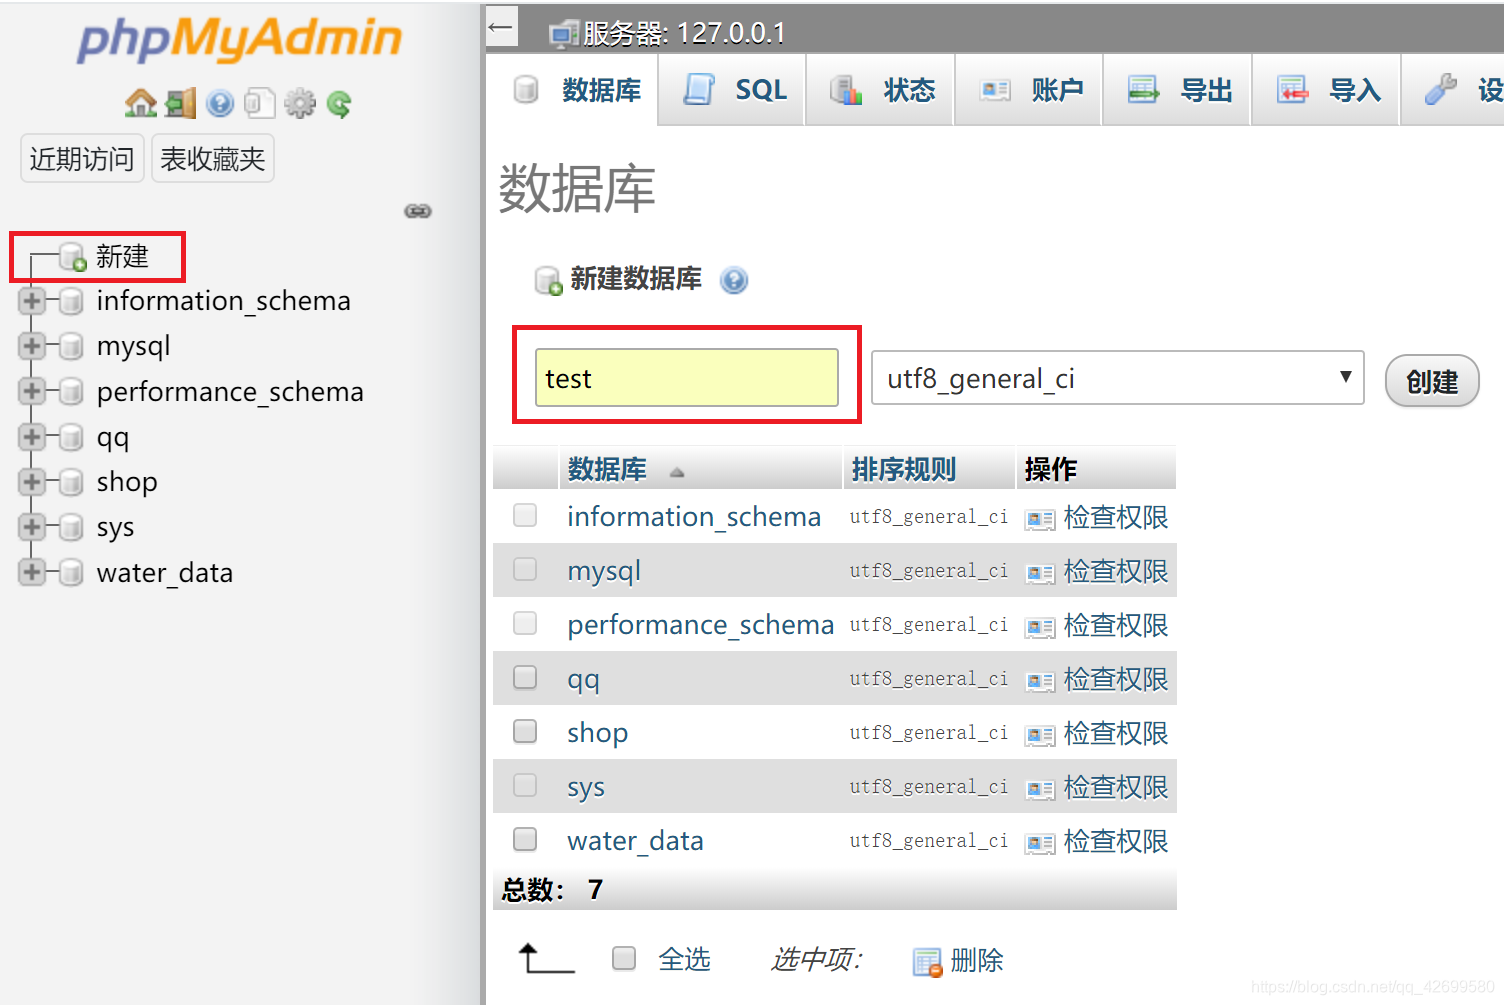This screenshot has width=1504, height=1005.
Task: Tick checkbox for information_schema row
Action: tap(525, 515)
